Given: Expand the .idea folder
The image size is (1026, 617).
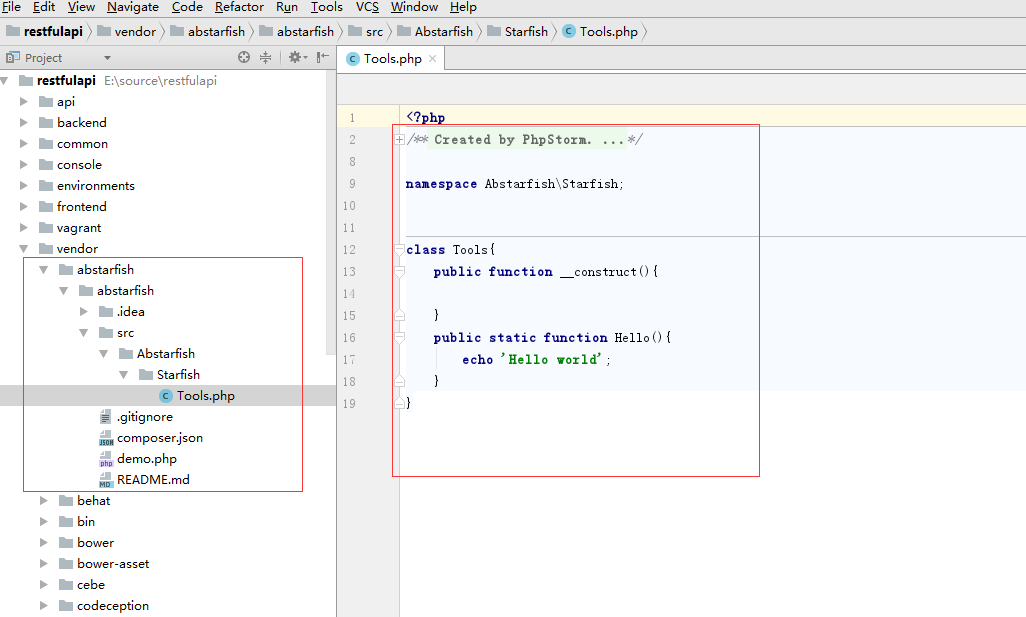Looking at the screenshot, I should click(x=84, y=311).
